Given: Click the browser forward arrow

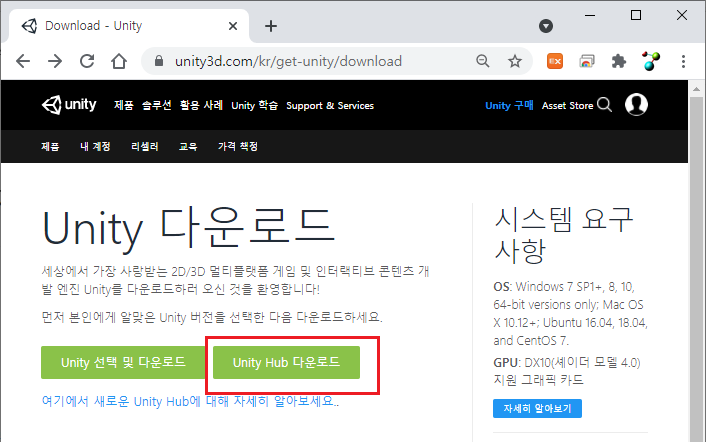Looking at the screenshot, I should 55,61.
